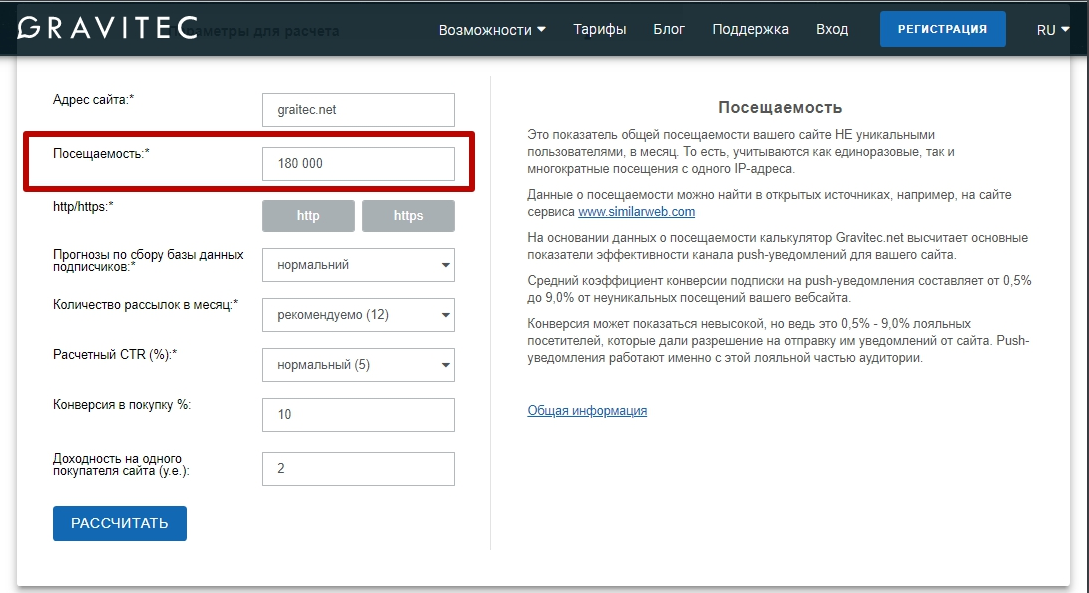Open the Общая информация link

(587, 410)
